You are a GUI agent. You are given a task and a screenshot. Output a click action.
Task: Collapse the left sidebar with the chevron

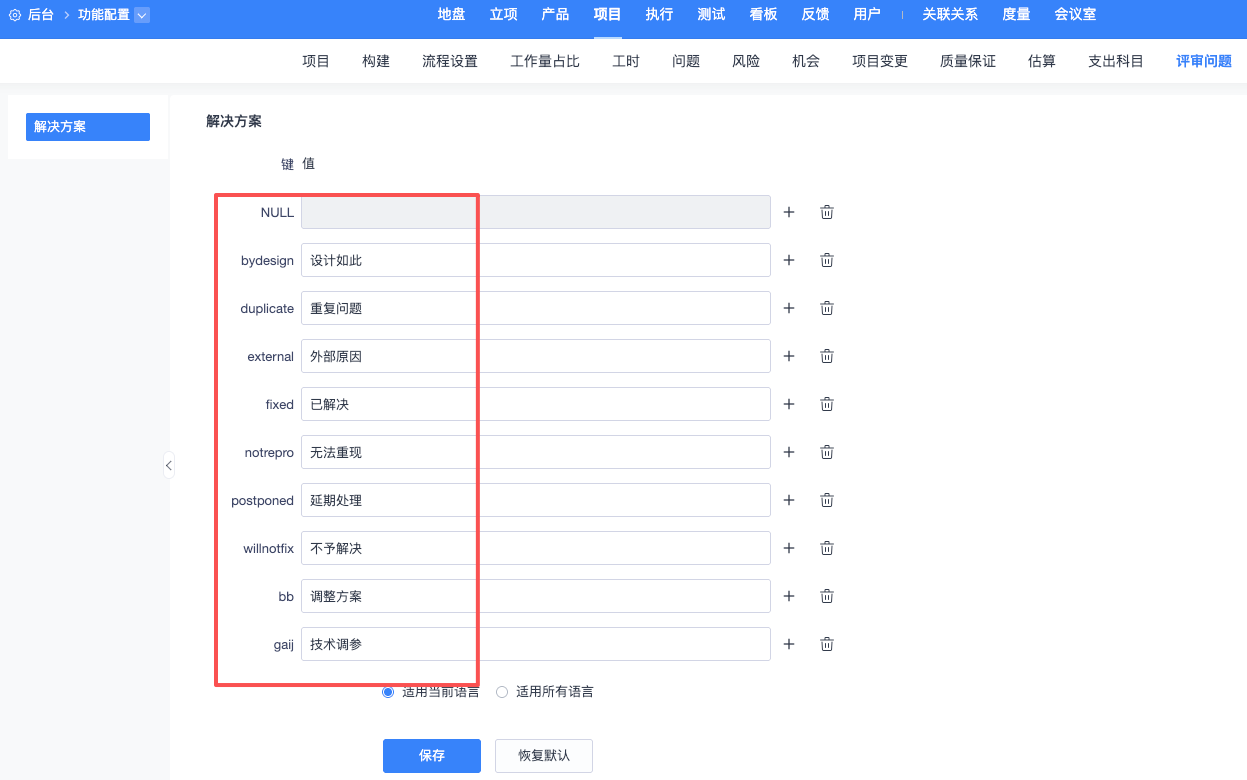click(x=169, y=465)
